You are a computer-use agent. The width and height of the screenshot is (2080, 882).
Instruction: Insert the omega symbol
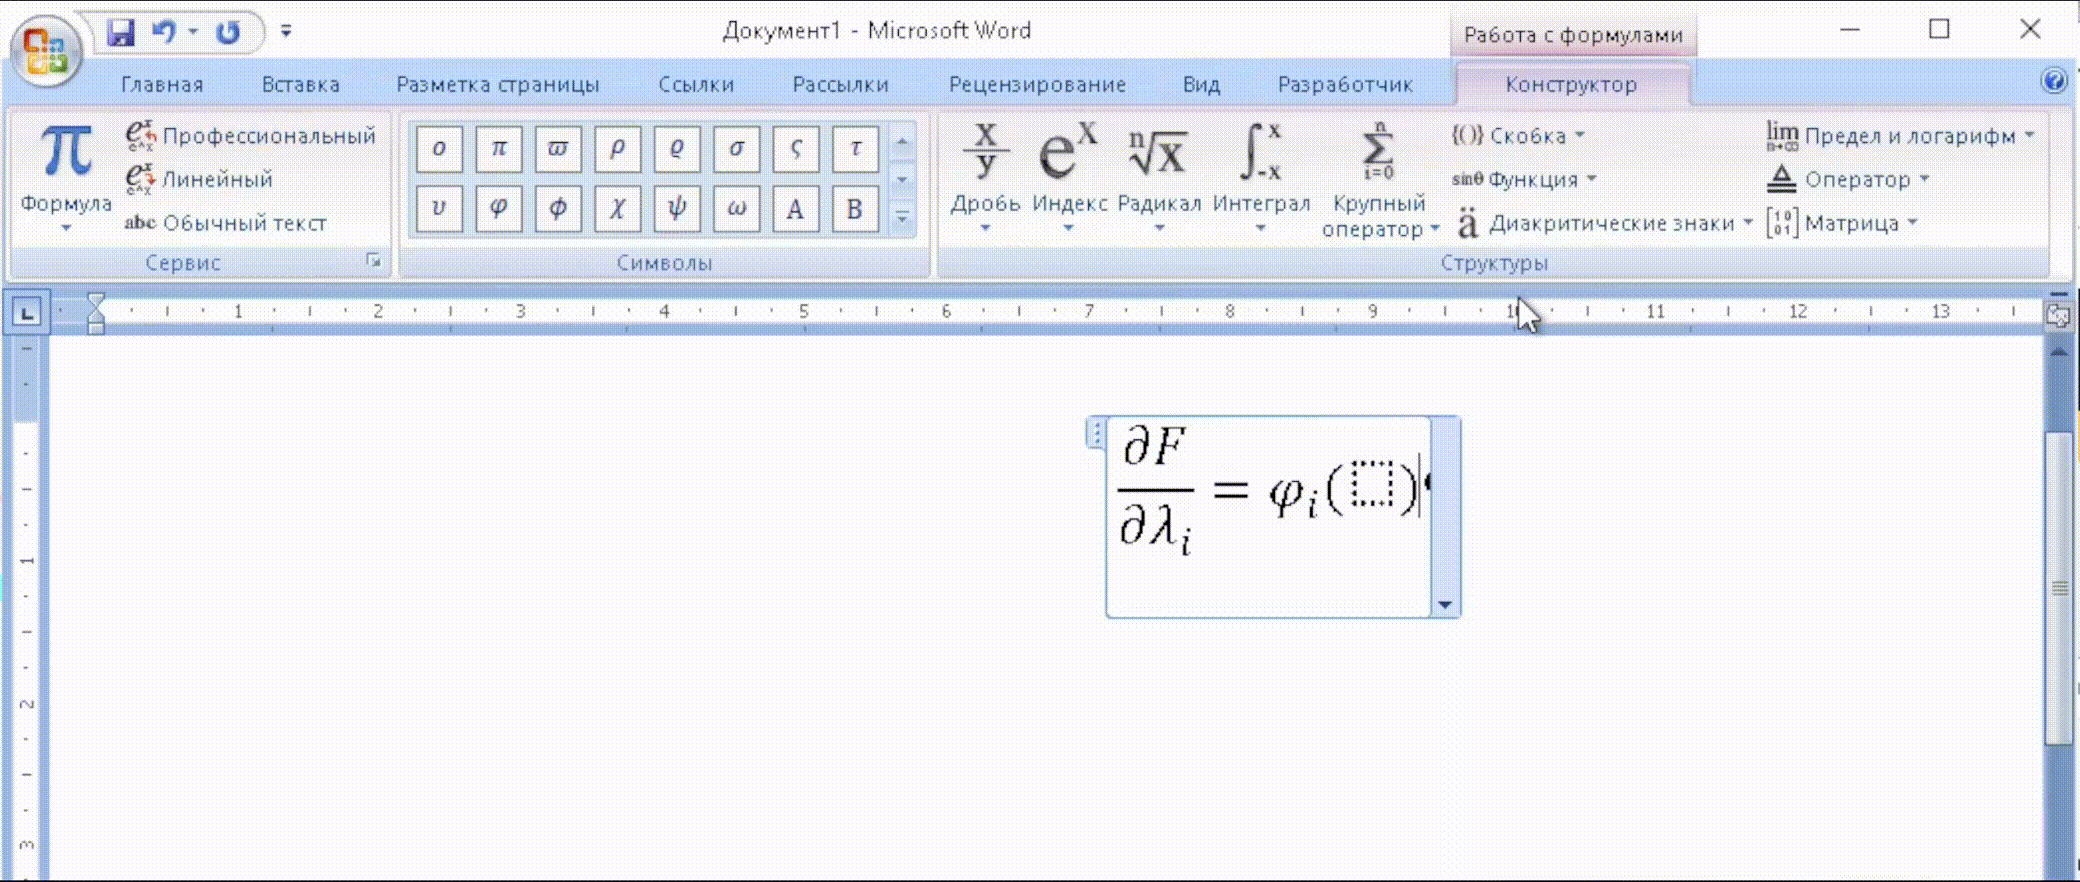pyautogui.click(x=736, y=209)
